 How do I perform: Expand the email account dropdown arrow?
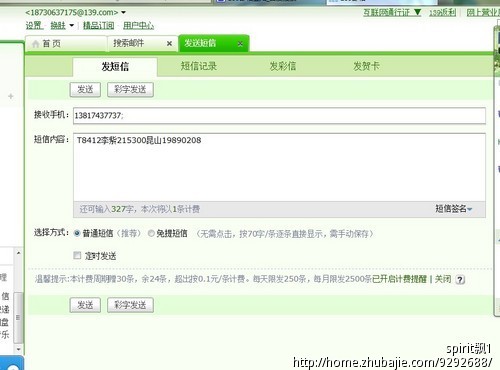coord(123,13)
